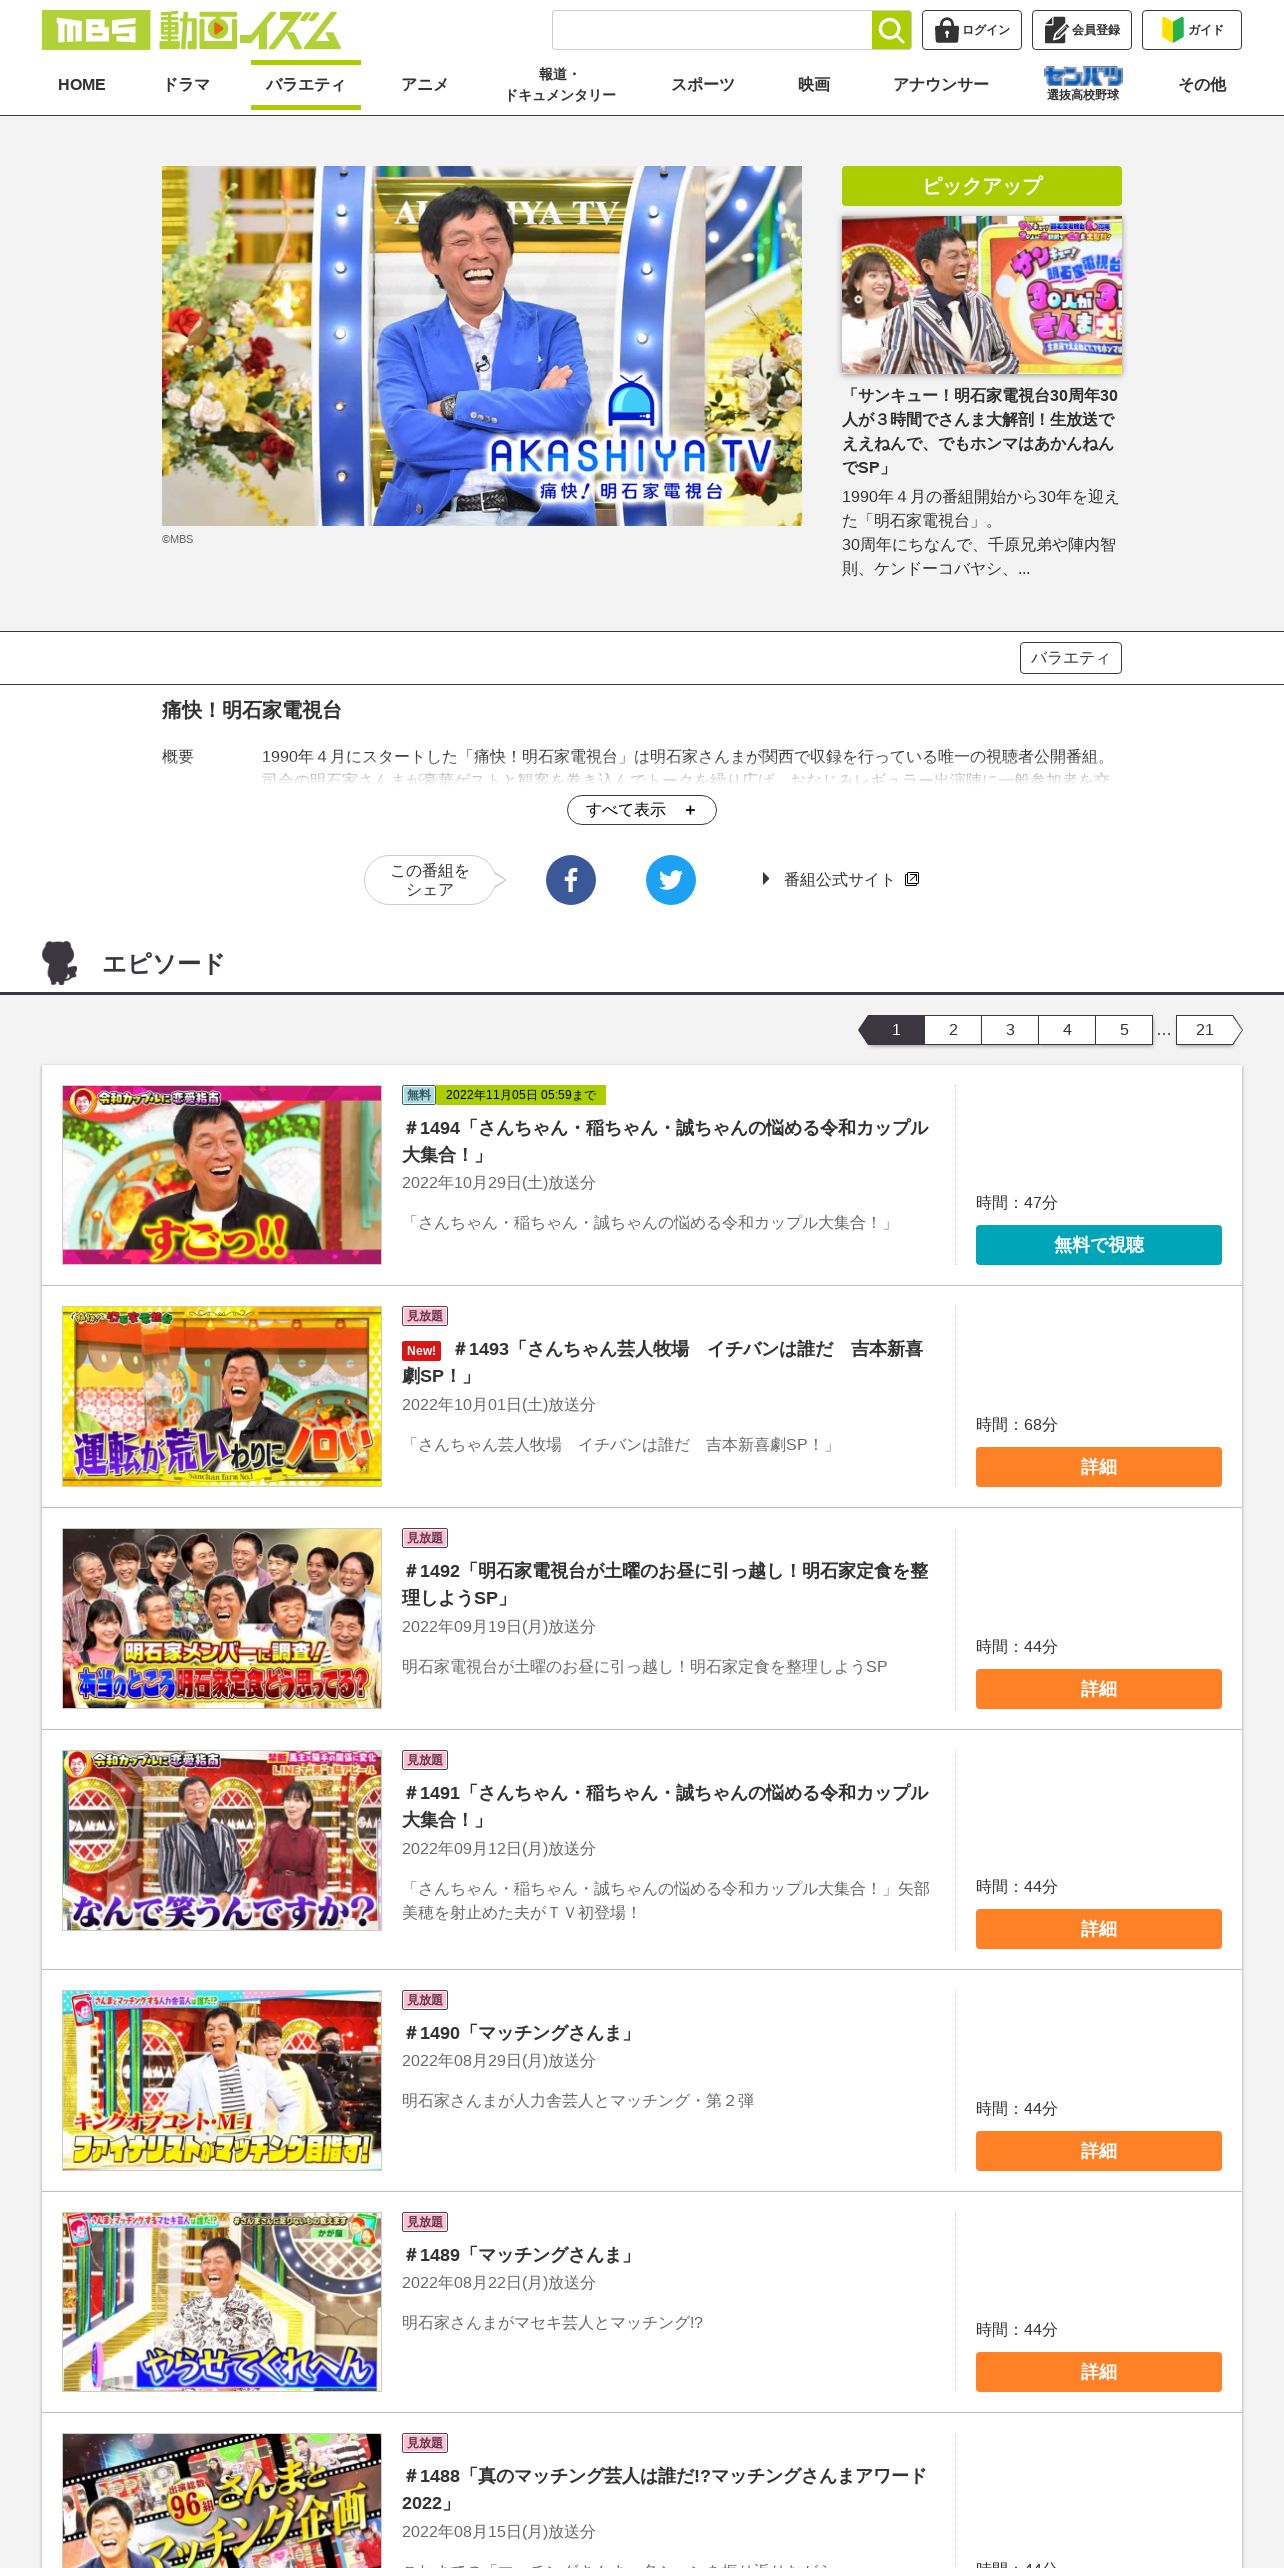Open #1492 明石家電視台が土曜のお昼 title

pos(665,1584)
